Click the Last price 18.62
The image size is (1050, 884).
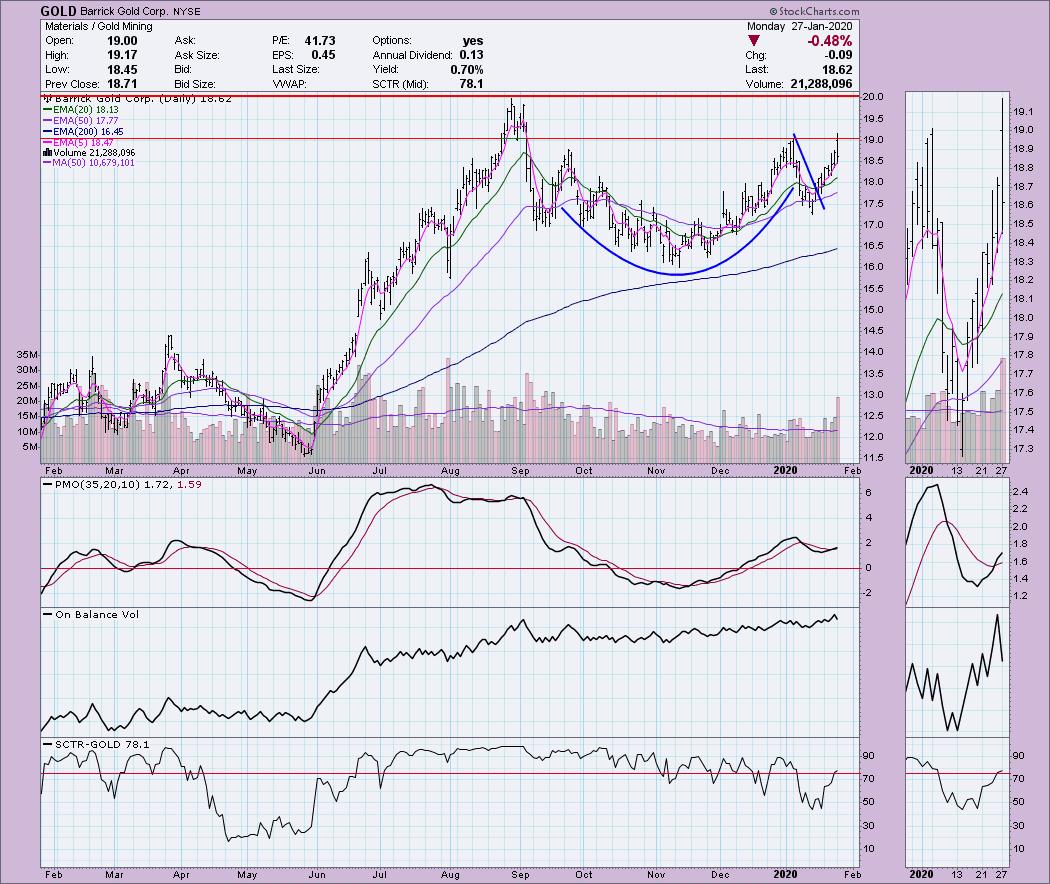(x=837, y=70)
